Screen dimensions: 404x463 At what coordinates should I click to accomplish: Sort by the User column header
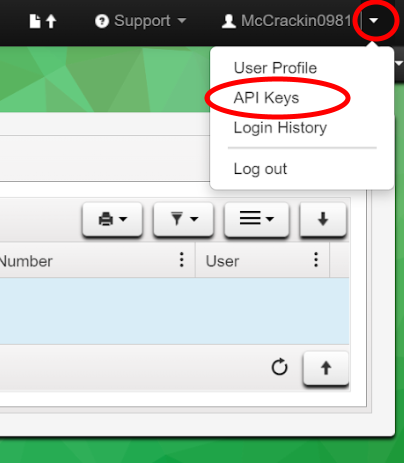223,261
